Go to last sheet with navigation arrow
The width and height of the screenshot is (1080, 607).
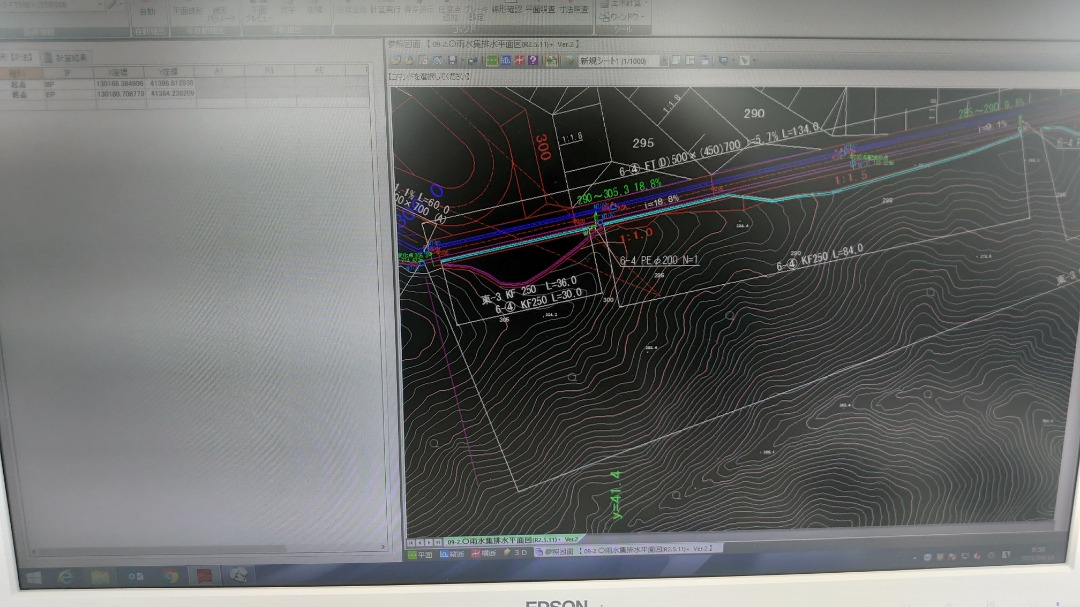[x=437, y=542]
